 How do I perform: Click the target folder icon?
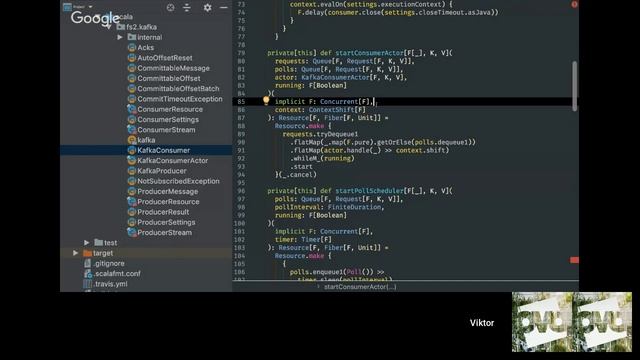tap(87, 253)
